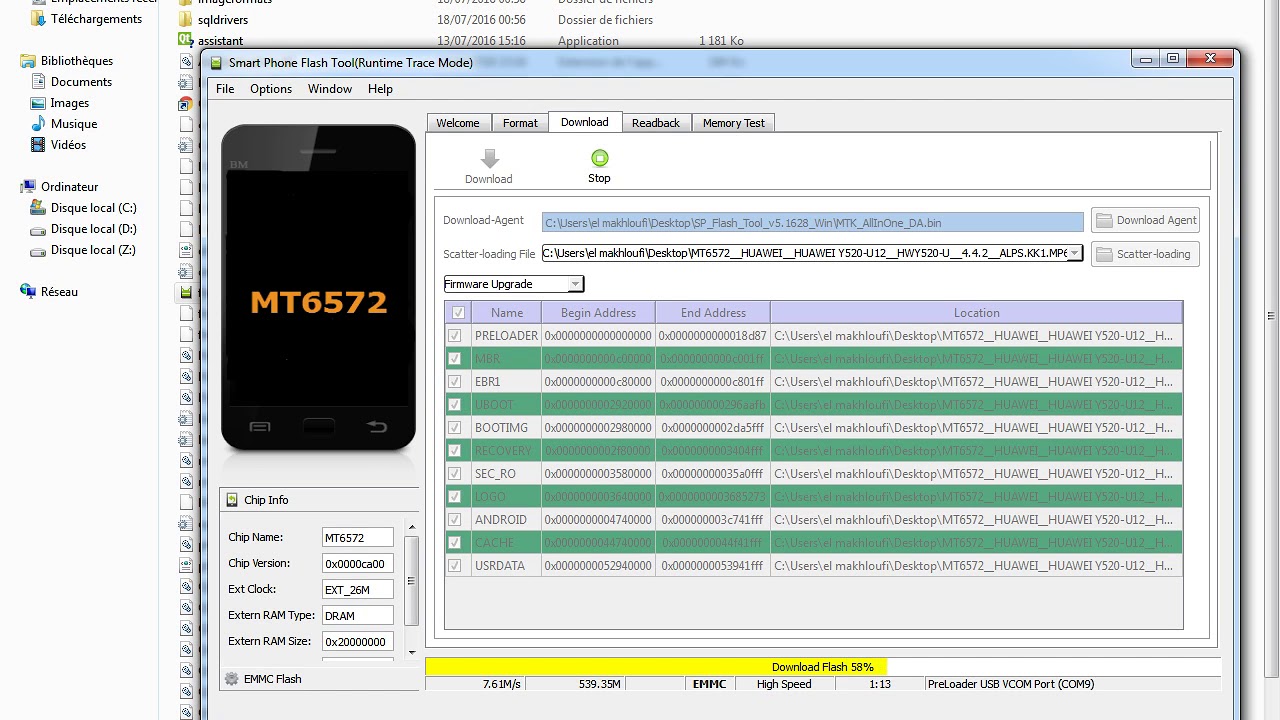Open the Scatter-loading File path dropdown
Viewport: 1280px width, 720px height.
point(1075,253)
